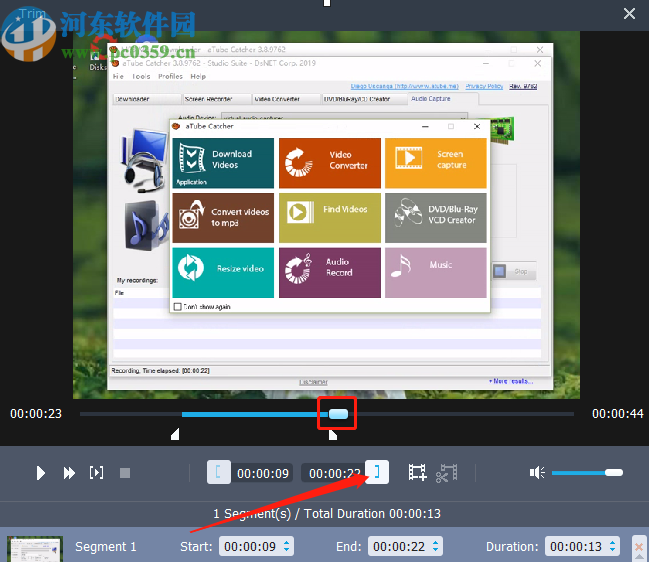Switch to the Video Converter tab

286,99
